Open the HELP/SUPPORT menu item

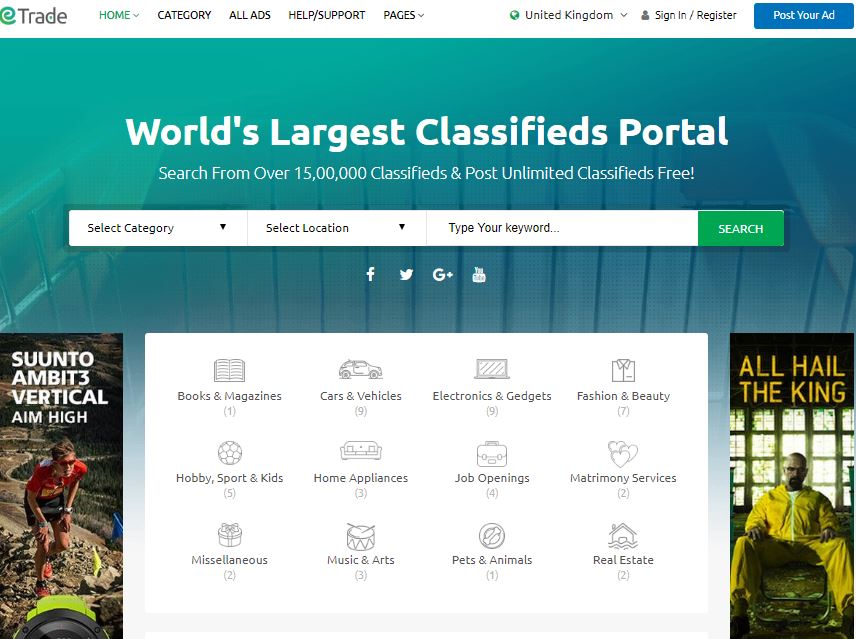pos(326,15)
